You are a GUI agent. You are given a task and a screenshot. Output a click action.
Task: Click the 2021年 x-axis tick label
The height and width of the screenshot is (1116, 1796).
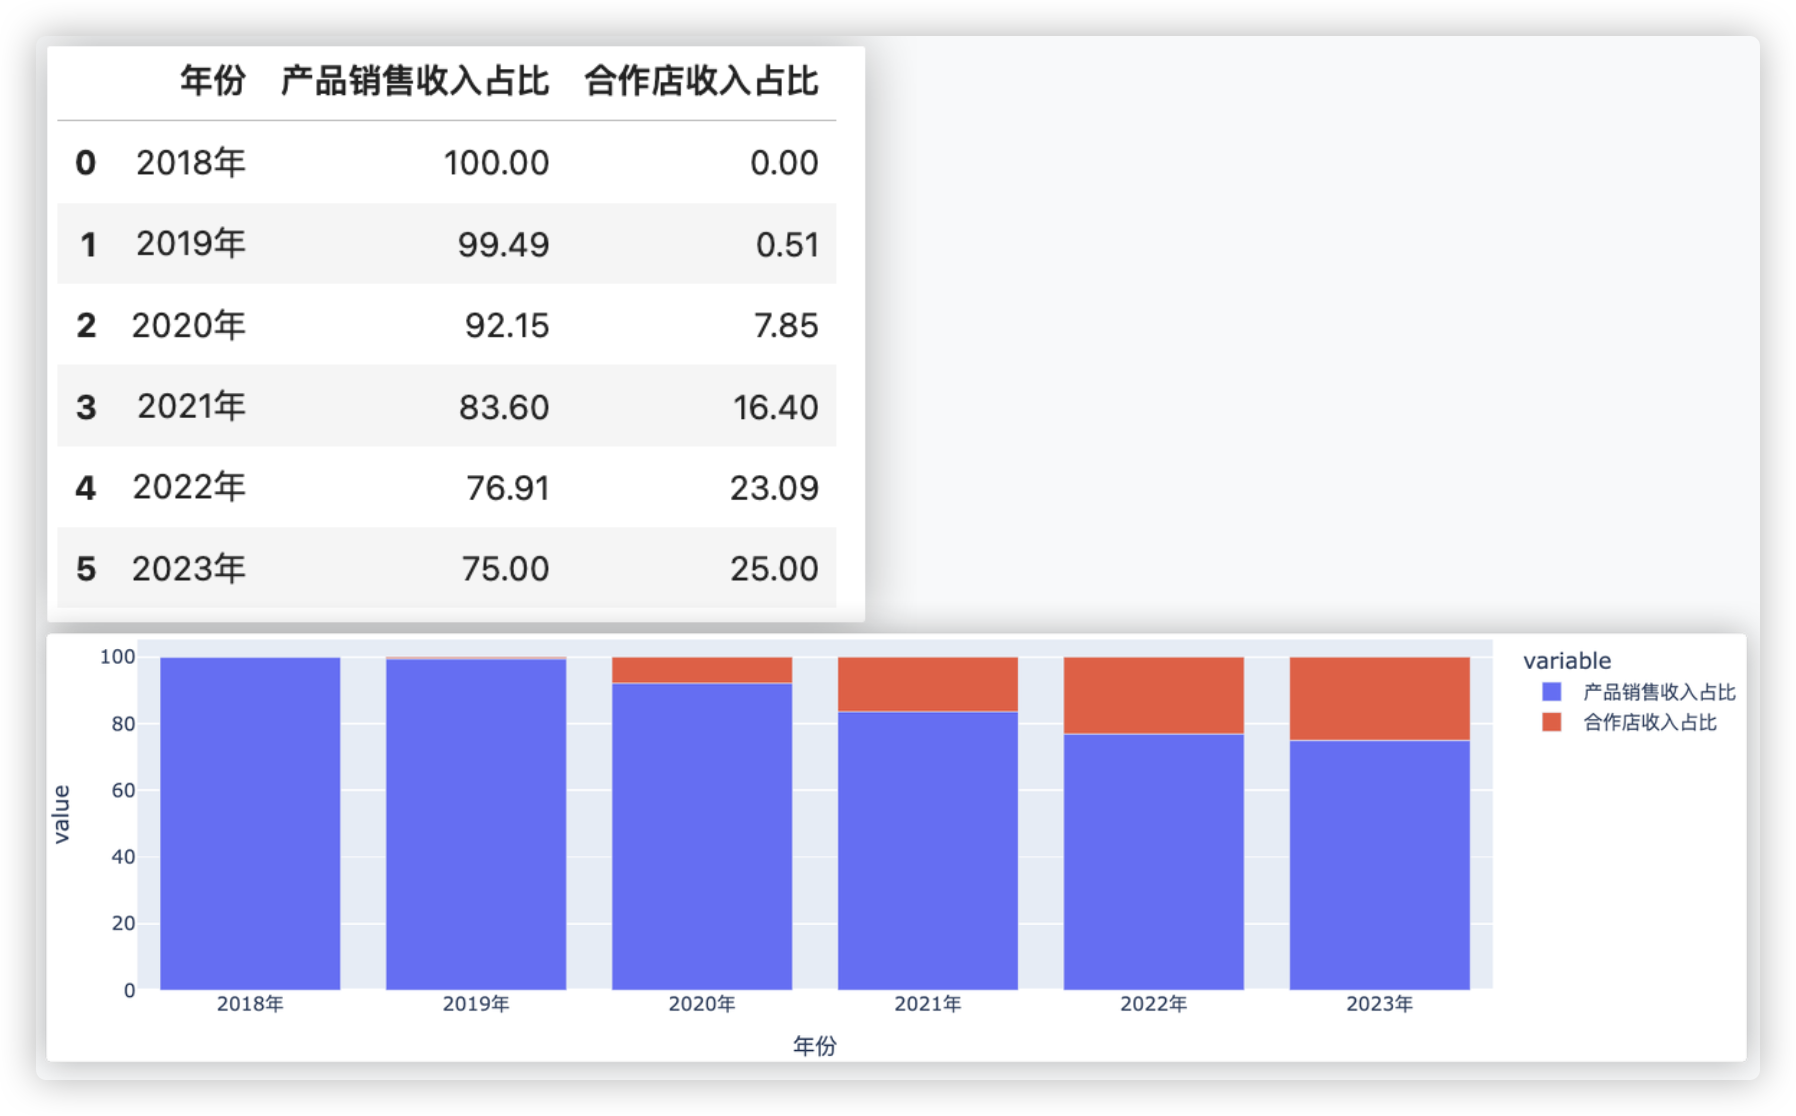(x=928, y=1004)
